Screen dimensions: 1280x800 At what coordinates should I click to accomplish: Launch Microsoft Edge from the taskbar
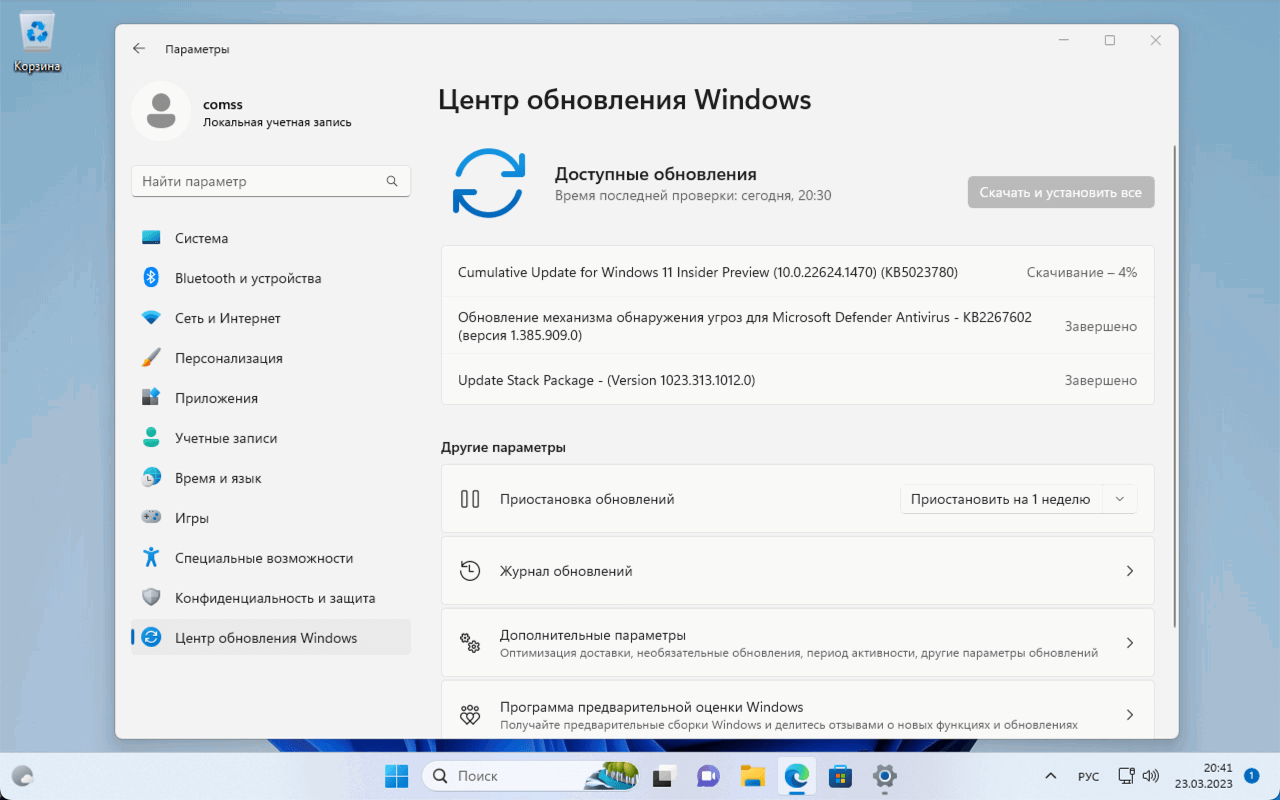point(796,776)
